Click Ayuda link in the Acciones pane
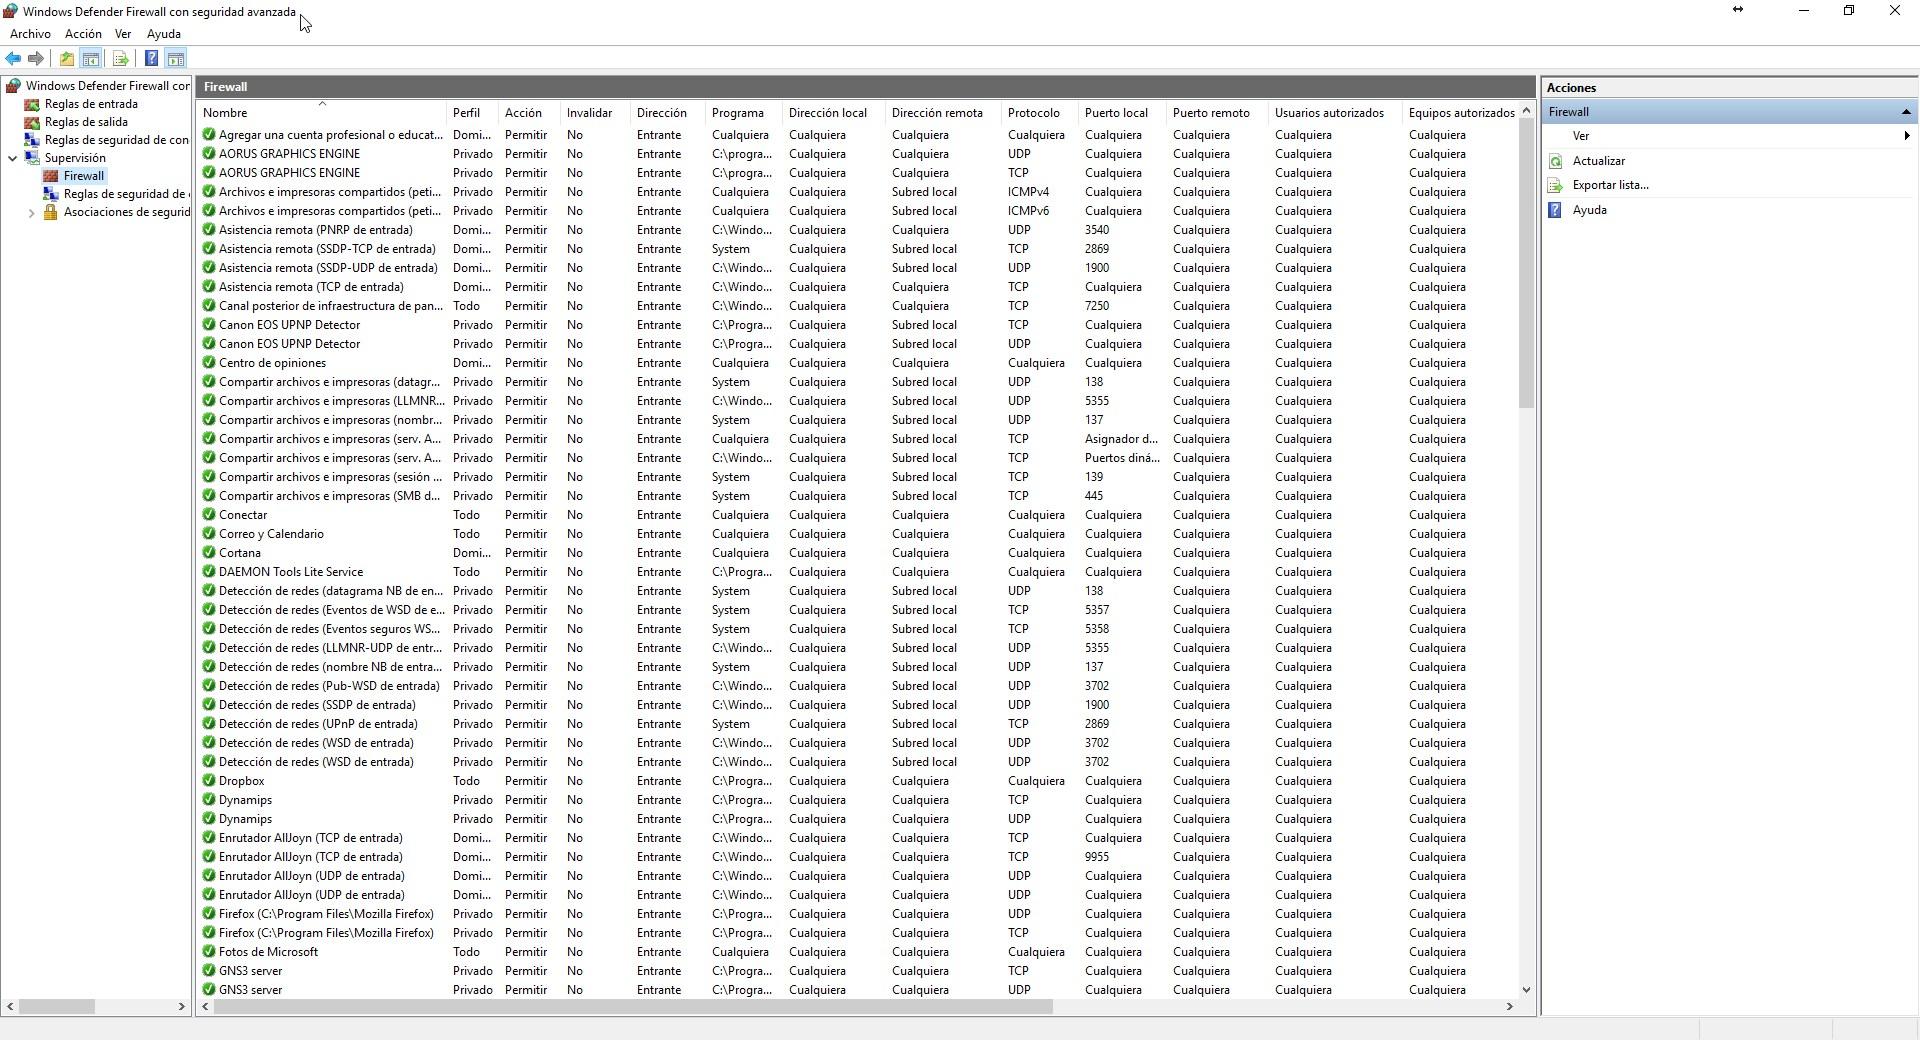The image size is (1920, 1040). [1589, 210]
